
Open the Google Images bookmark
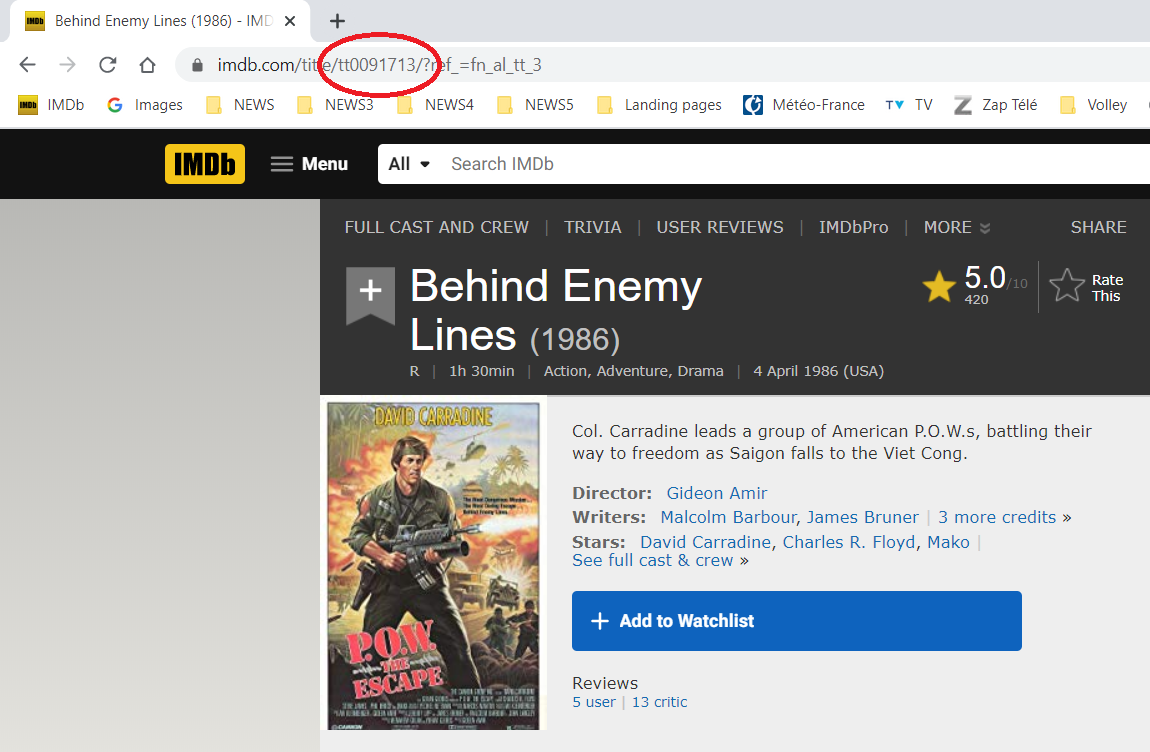click(144, 105)
